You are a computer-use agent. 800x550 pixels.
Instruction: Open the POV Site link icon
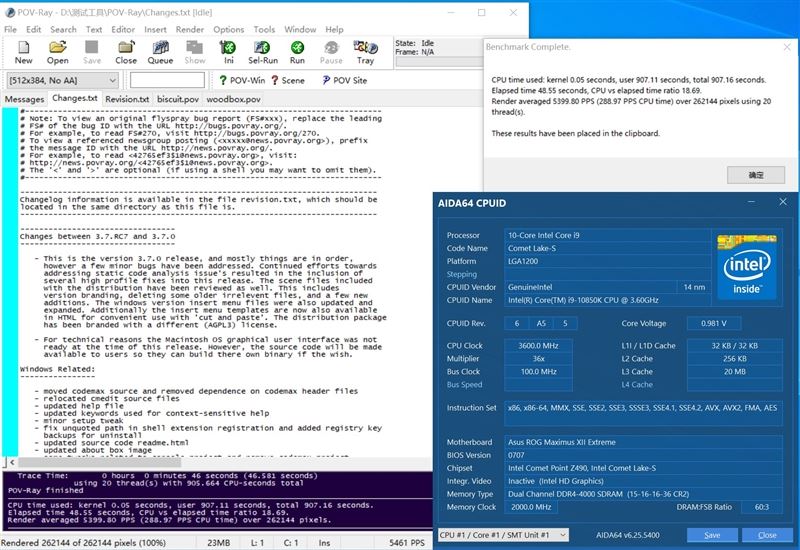pyautogui.click(x=344, y=80)
